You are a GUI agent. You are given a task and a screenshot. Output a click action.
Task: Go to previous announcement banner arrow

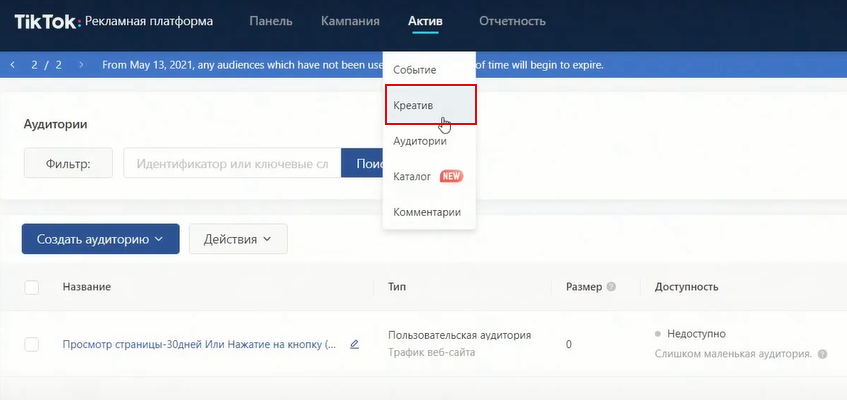tap(12, 65)
